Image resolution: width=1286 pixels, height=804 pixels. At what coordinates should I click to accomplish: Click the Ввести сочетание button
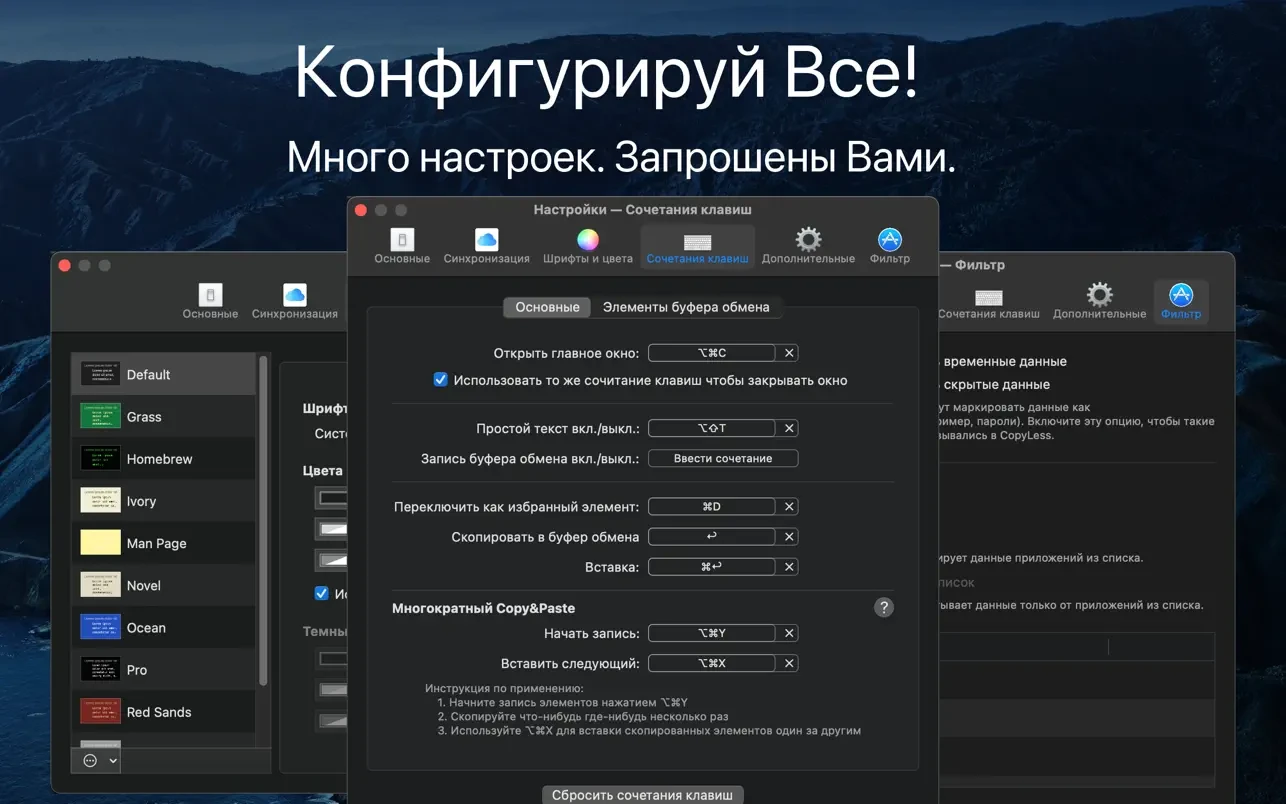tap(723, 458)
